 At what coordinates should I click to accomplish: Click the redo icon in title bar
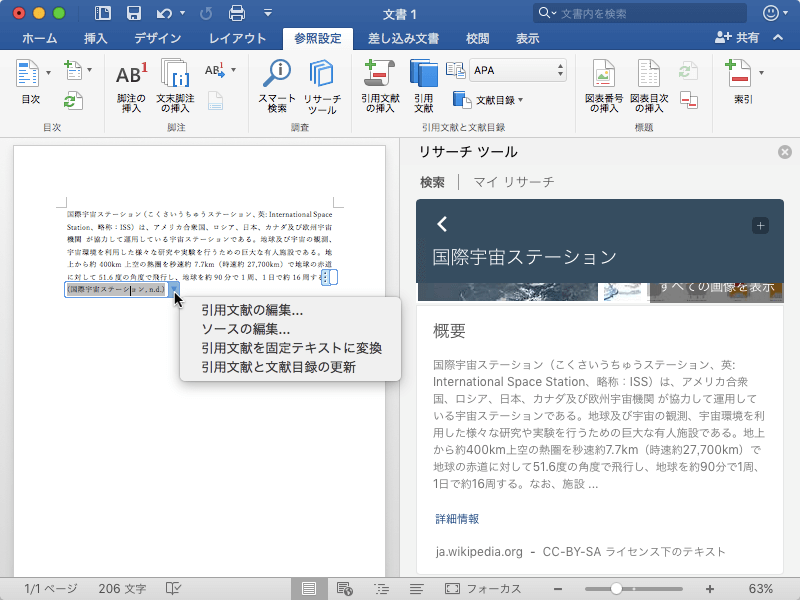point(206,13)
